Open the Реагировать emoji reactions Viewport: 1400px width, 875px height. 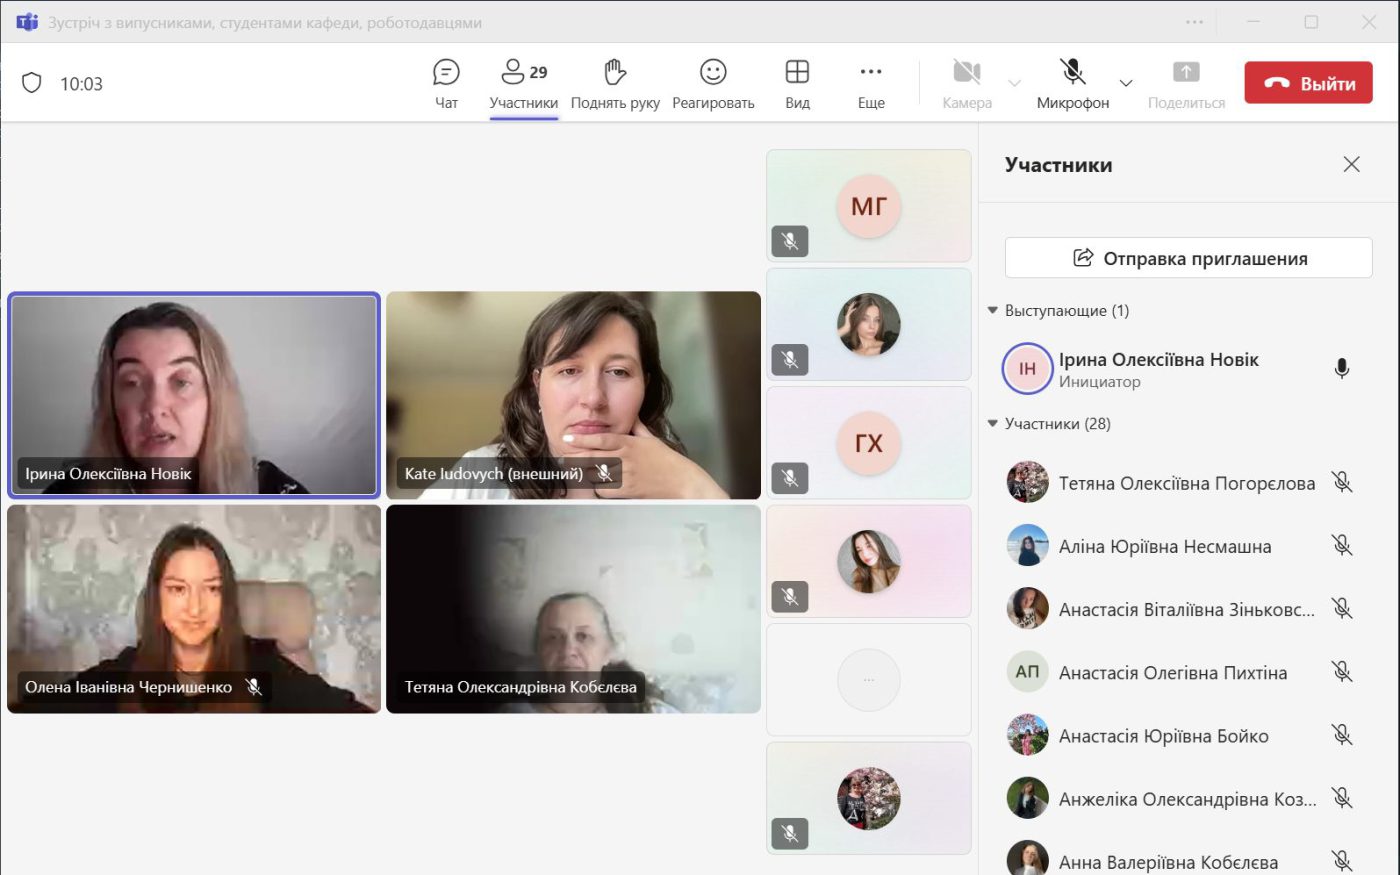coord(713,73)
